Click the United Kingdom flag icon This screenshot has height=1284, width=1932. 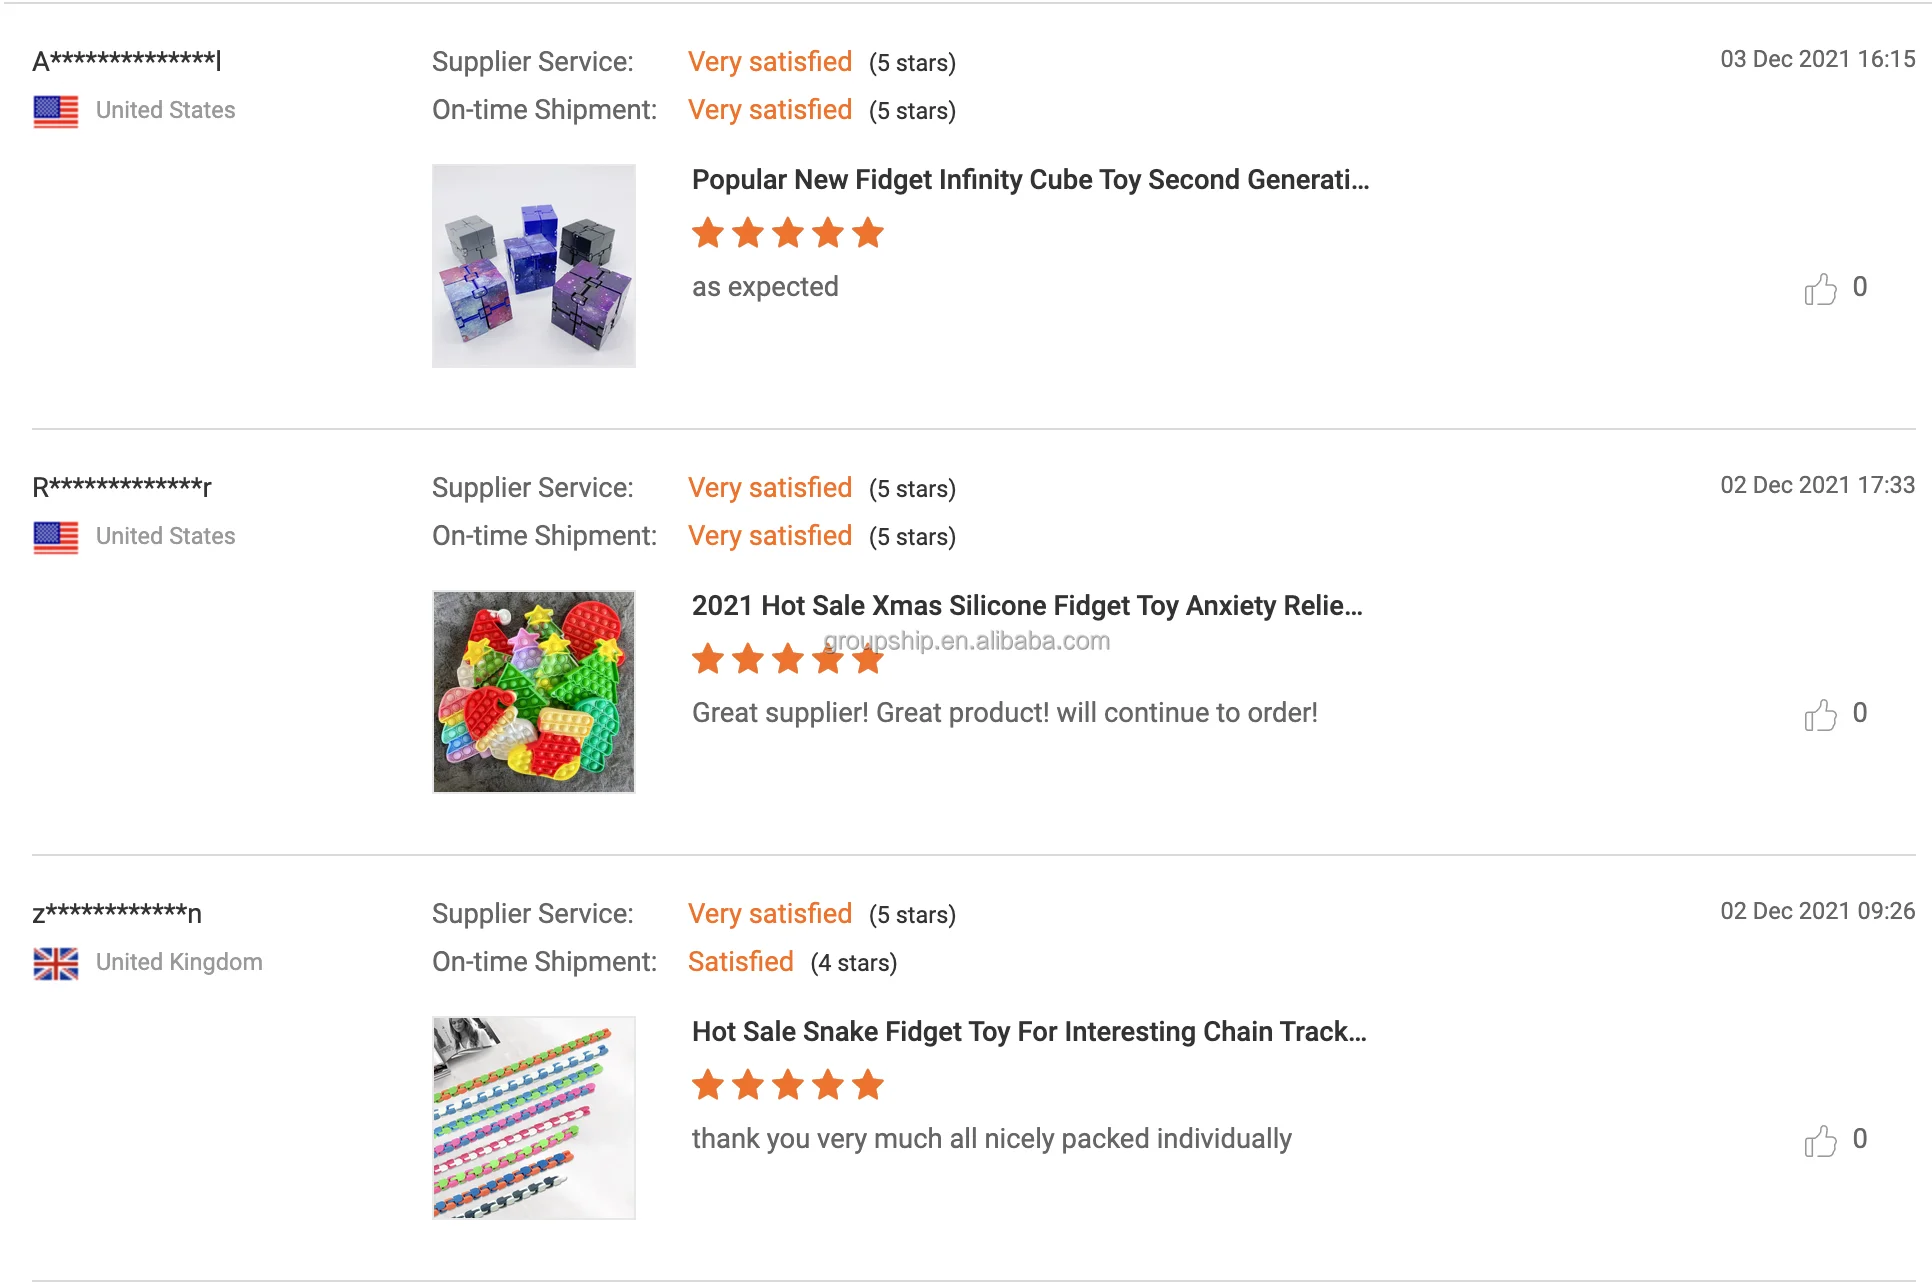(56, 963)
